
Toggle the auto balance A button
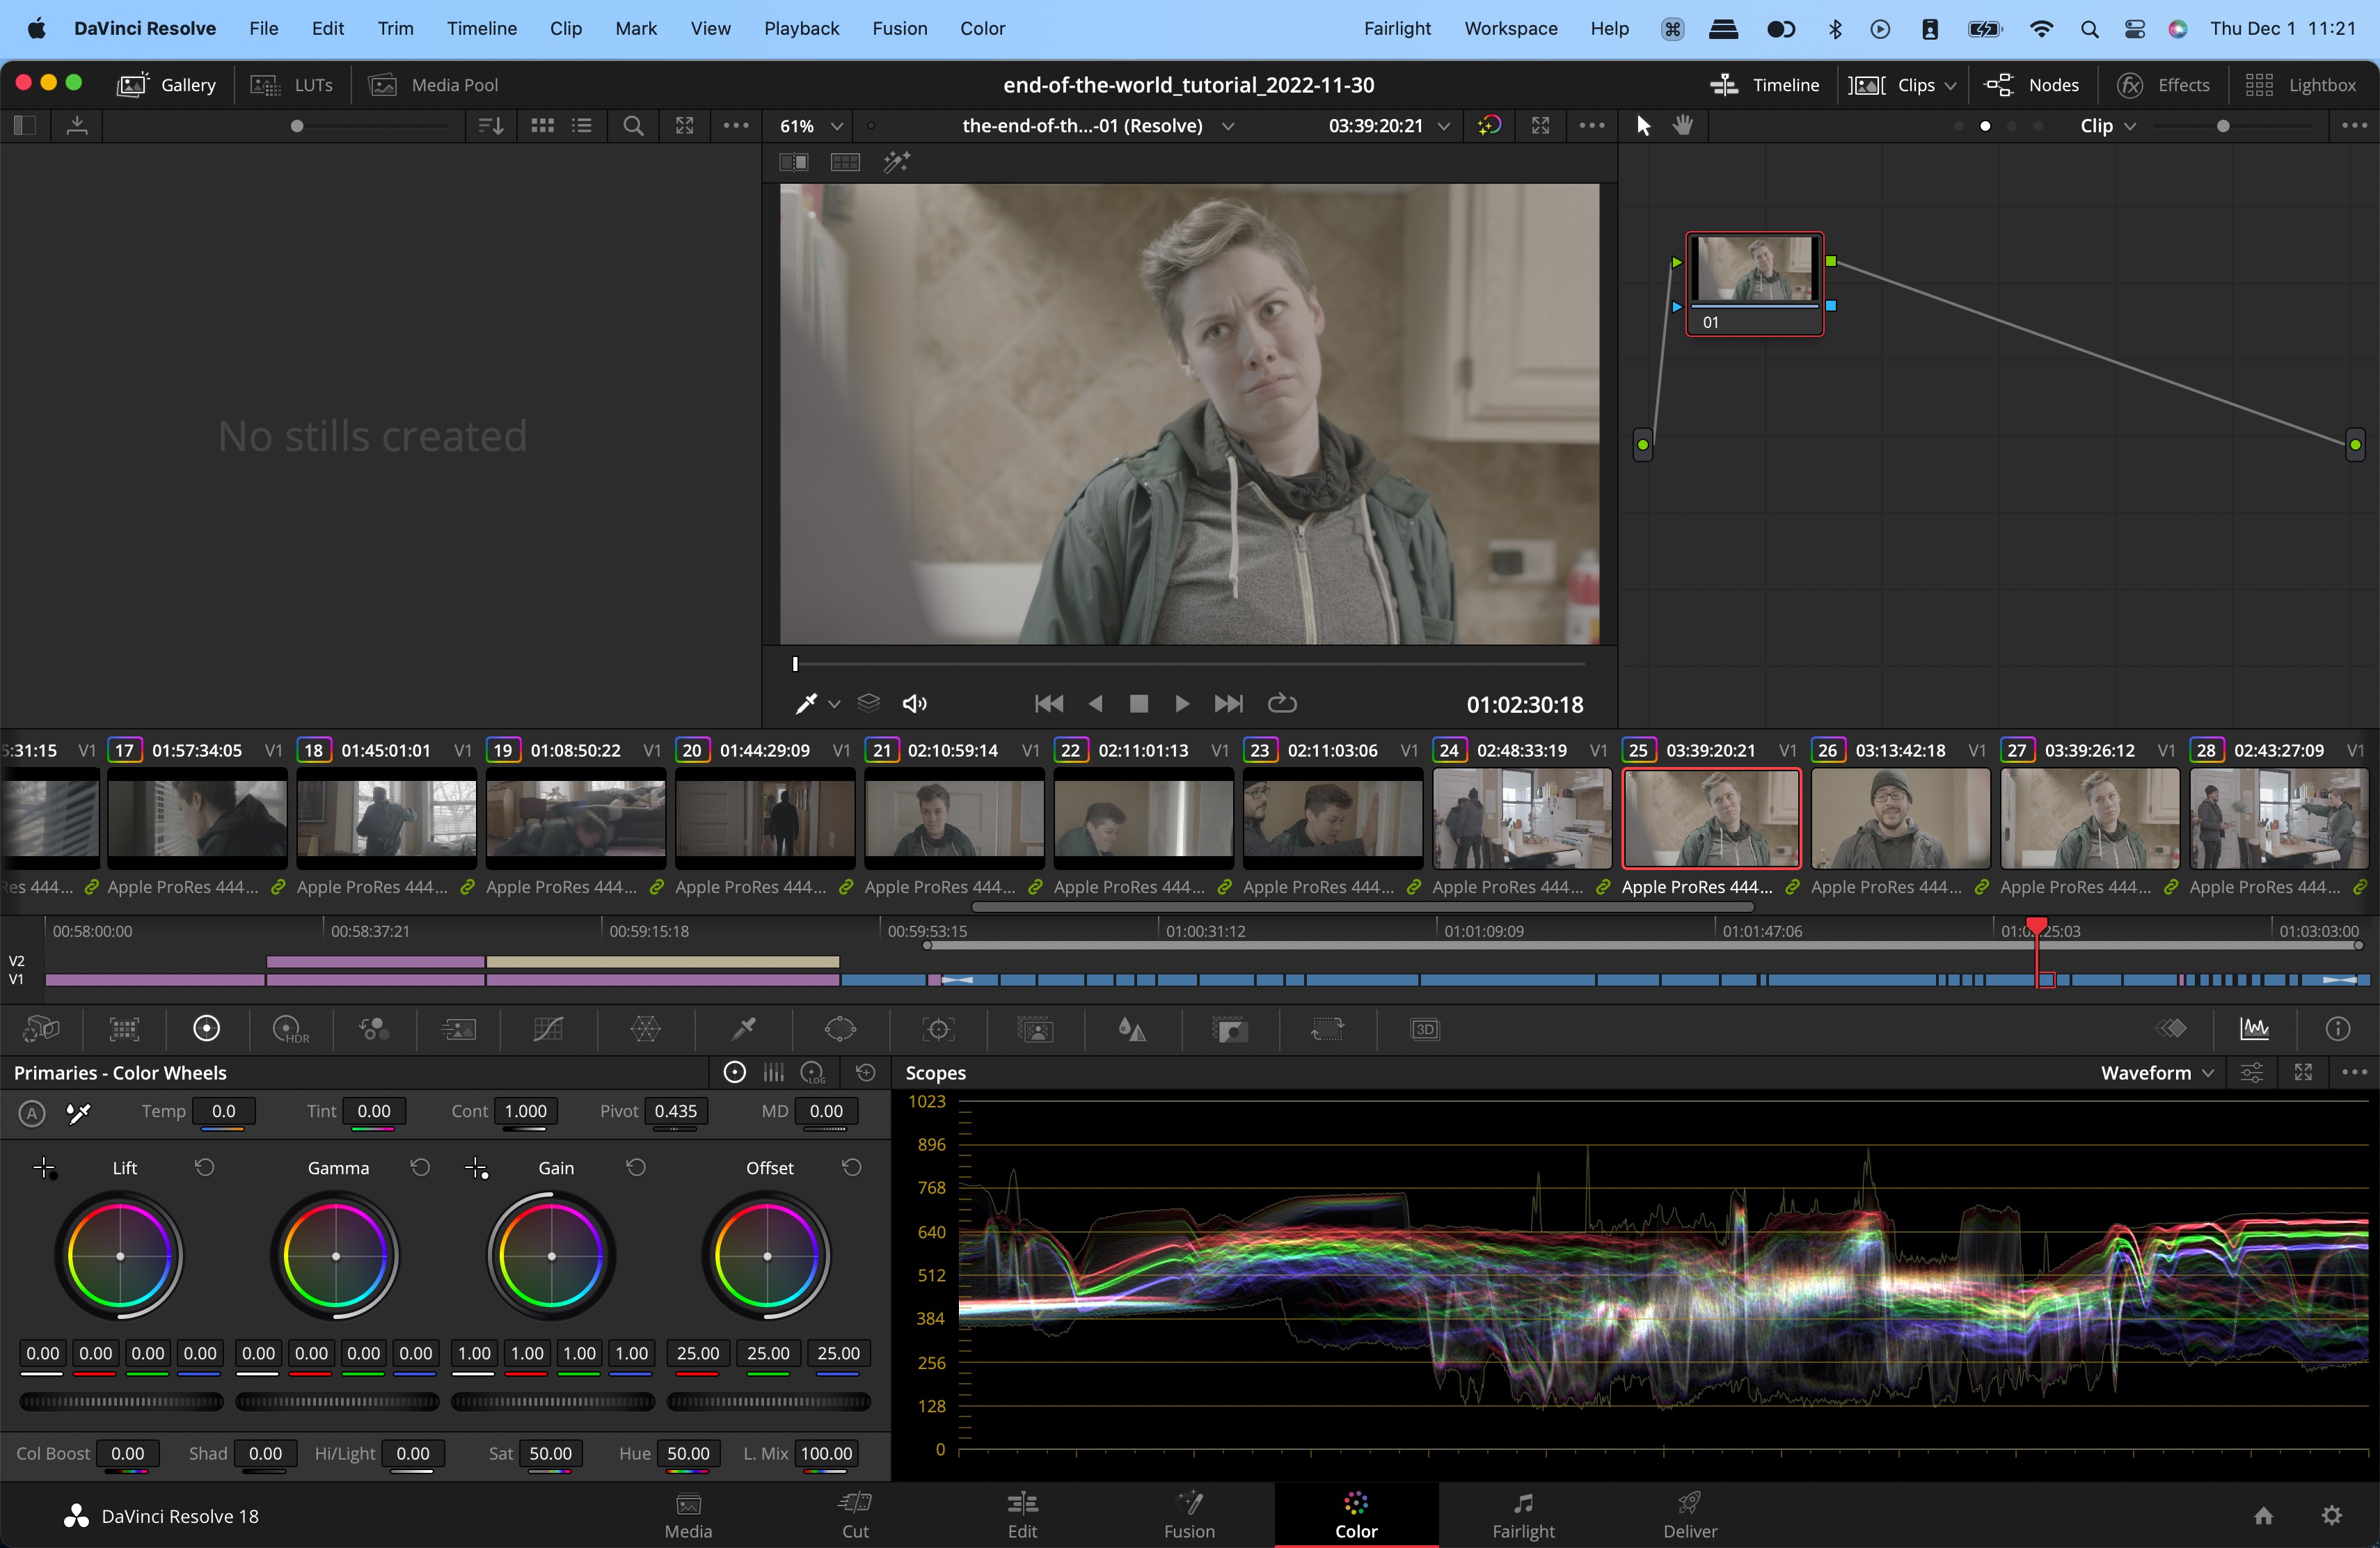tap(32, 1113)
